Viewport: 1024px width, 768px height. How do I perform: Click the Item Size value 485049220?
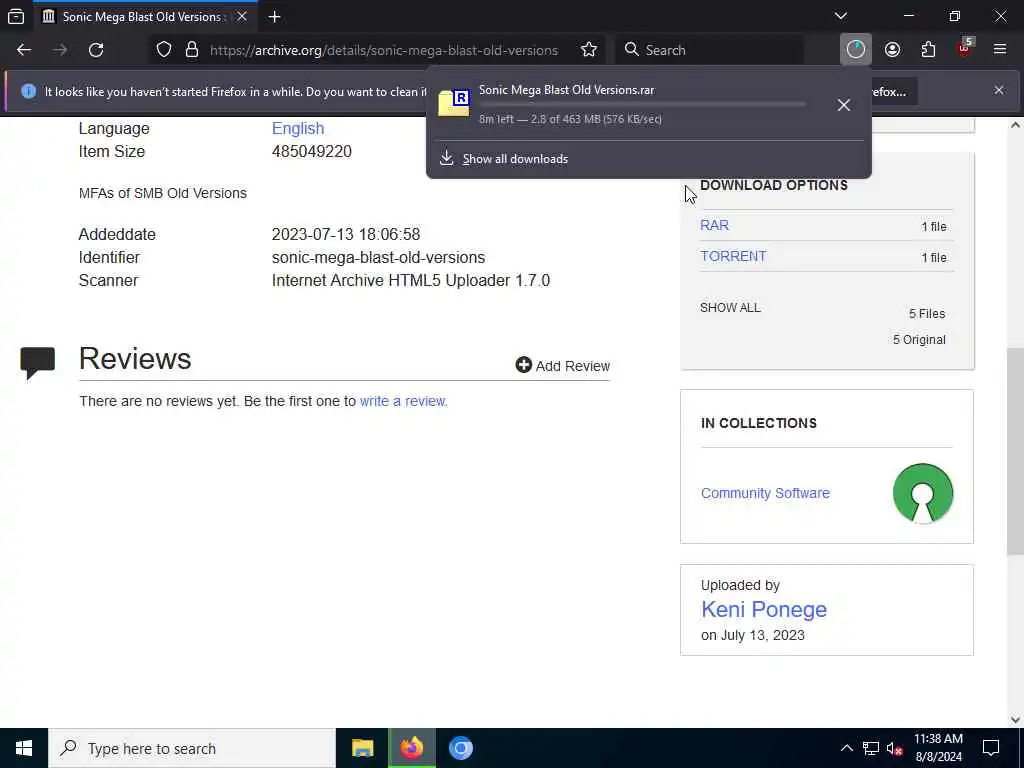[x=312, y=152]
